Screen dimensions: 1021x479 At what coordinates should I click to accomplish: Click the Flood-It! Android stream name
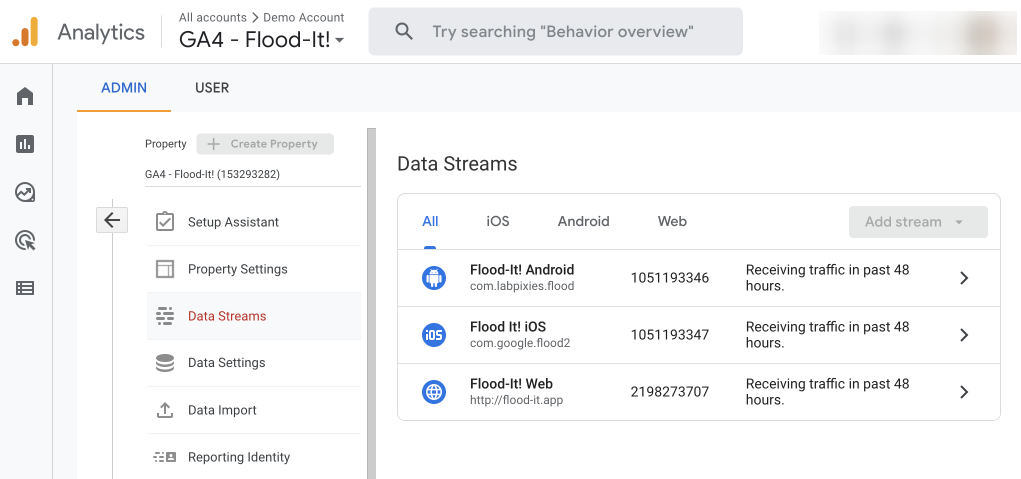pyautogui.click(x=522, y=269)
